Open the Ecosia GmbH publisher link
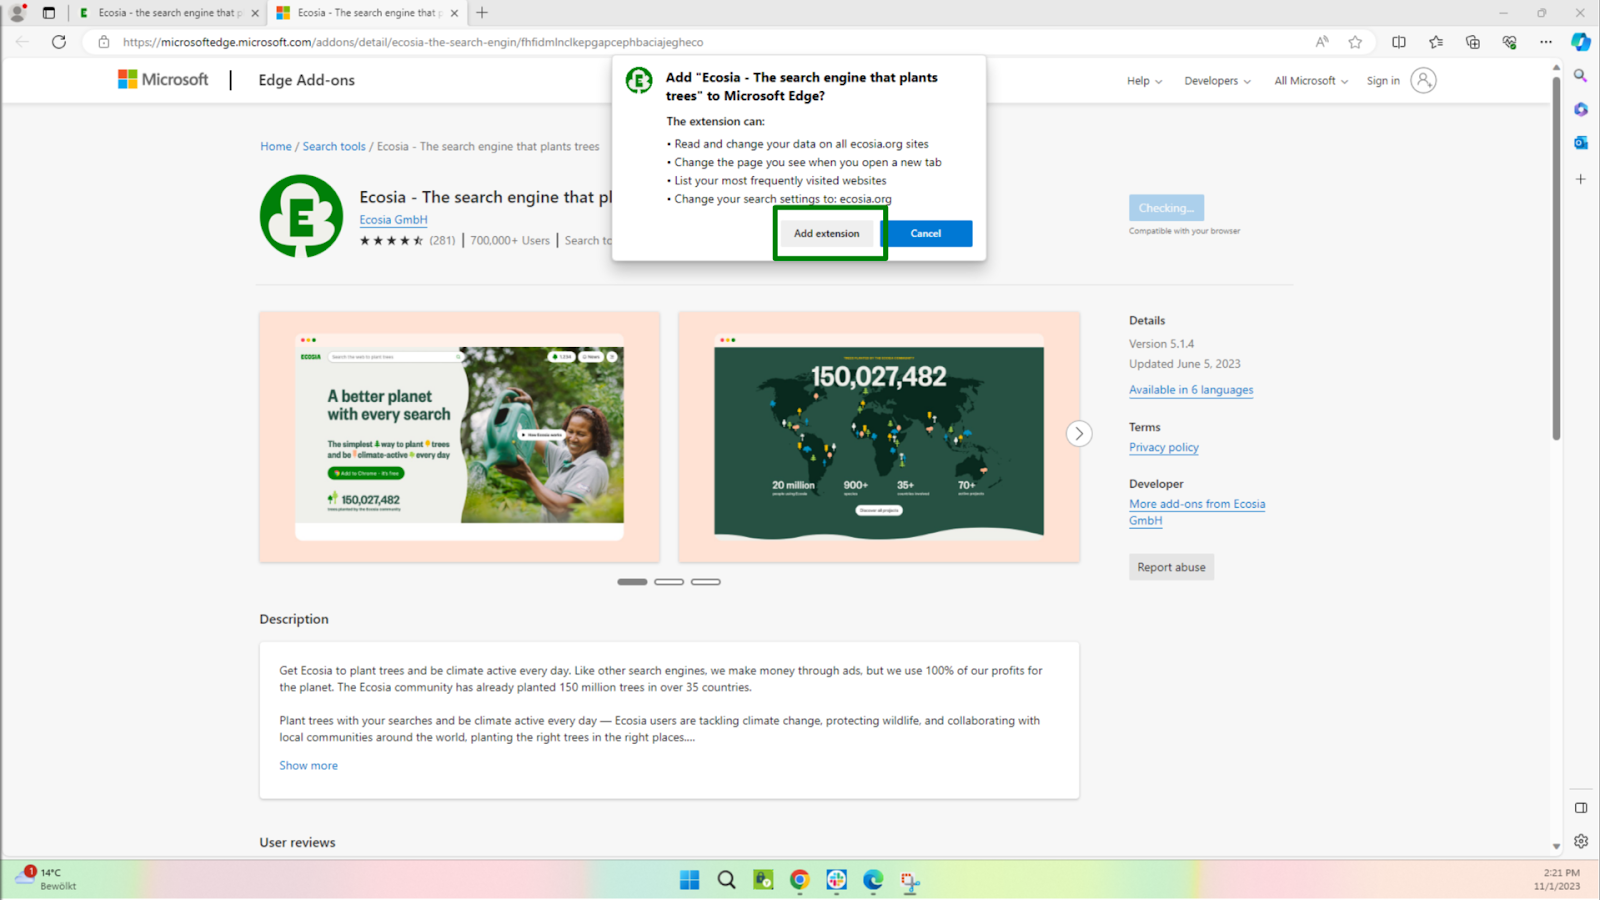The image size is (1600, 900). pos(393,220)
